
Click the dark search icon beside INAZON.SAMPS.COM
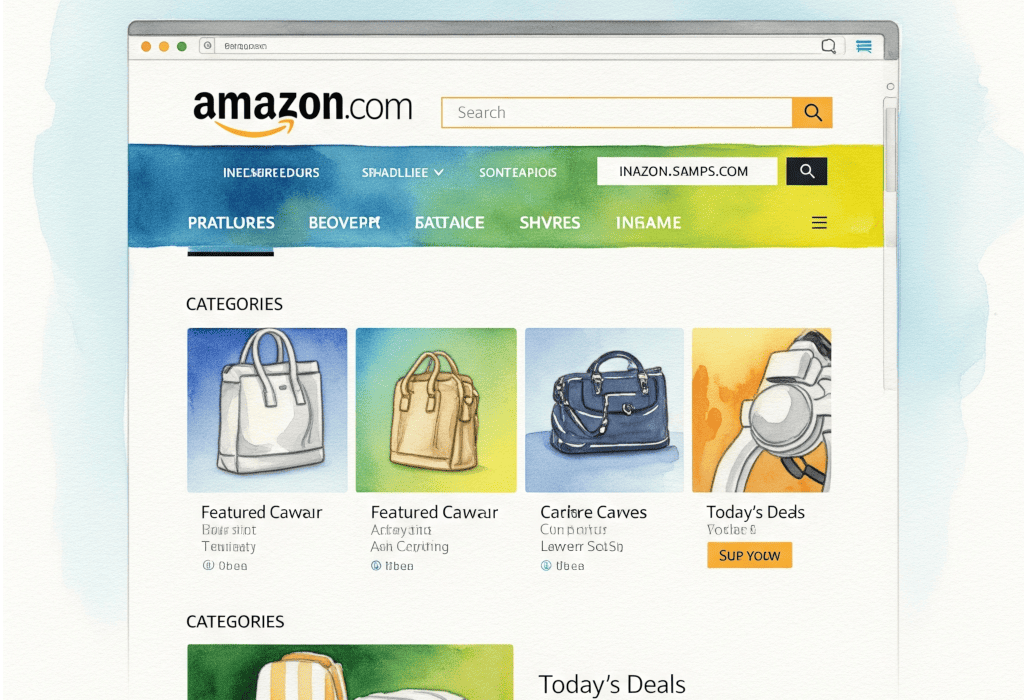tap(807, 171)
